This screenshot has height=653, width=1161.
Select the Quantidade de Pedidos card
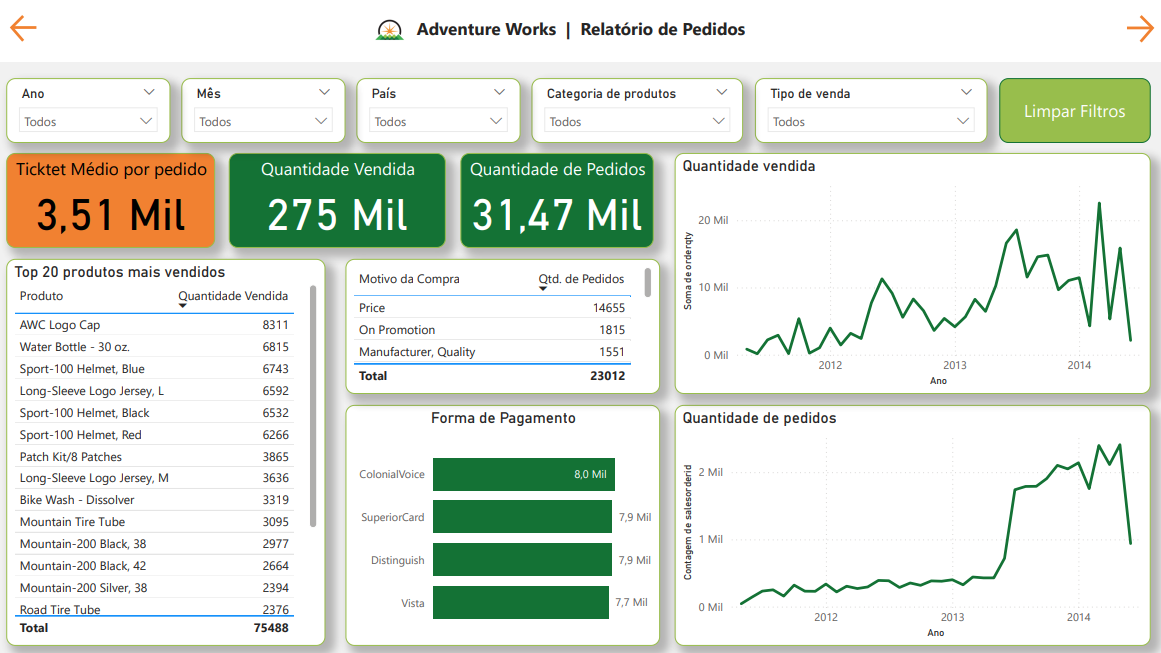557,201
